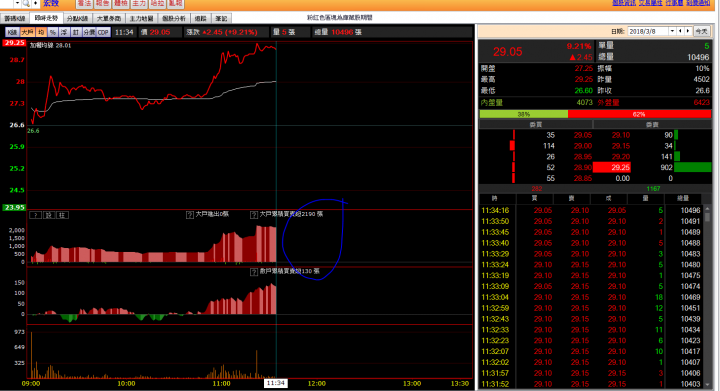Toggle the K線 chart option button
Viewport: 720px width, 391px height.
pyautogui.click(x=12, y=32)
